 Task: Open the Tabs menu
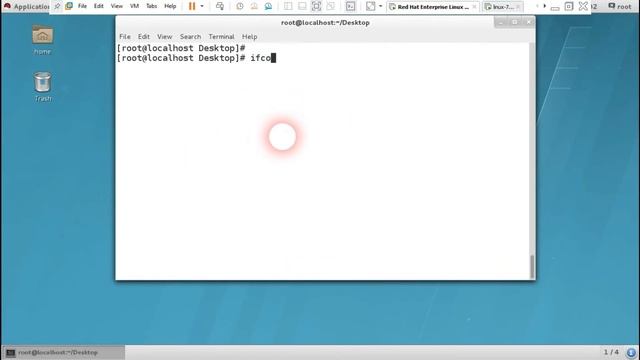151,6
